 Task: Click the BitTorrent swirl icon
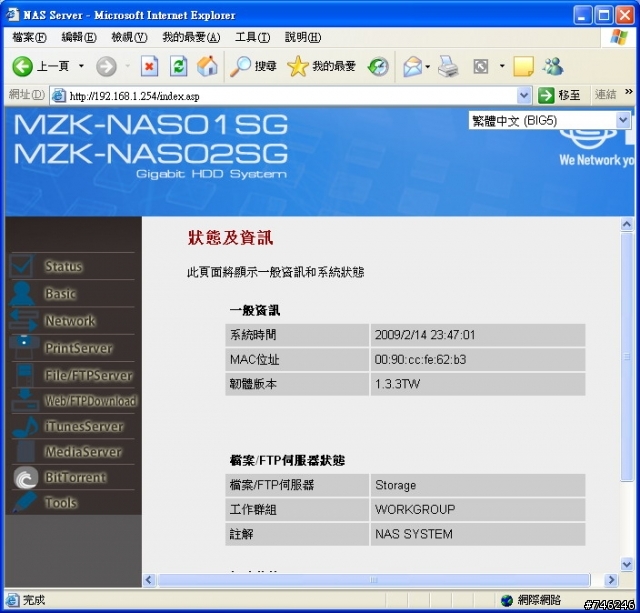[25, 478]
